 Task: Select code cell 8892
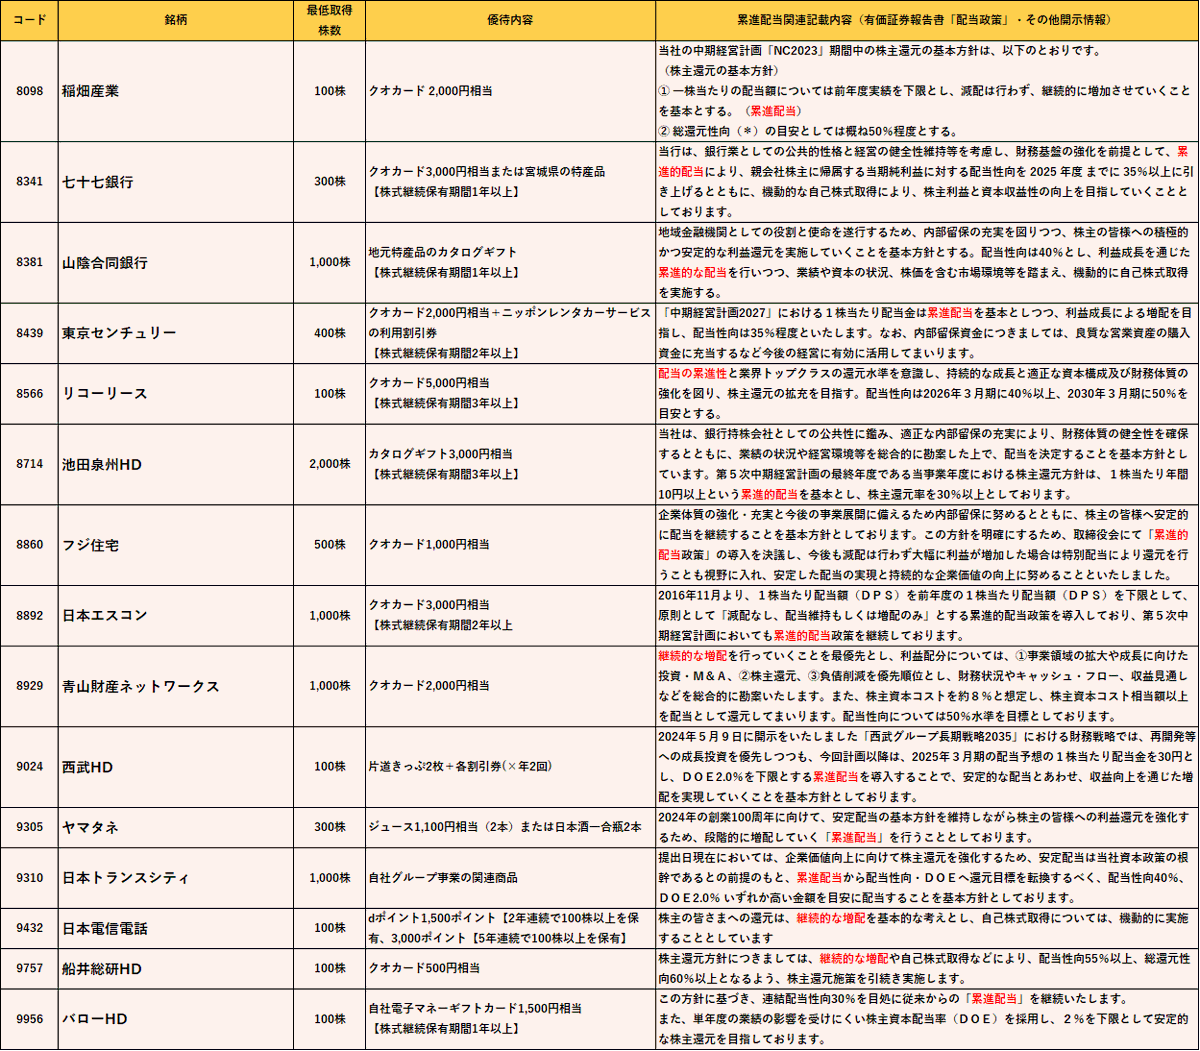[x=29, y=616]
